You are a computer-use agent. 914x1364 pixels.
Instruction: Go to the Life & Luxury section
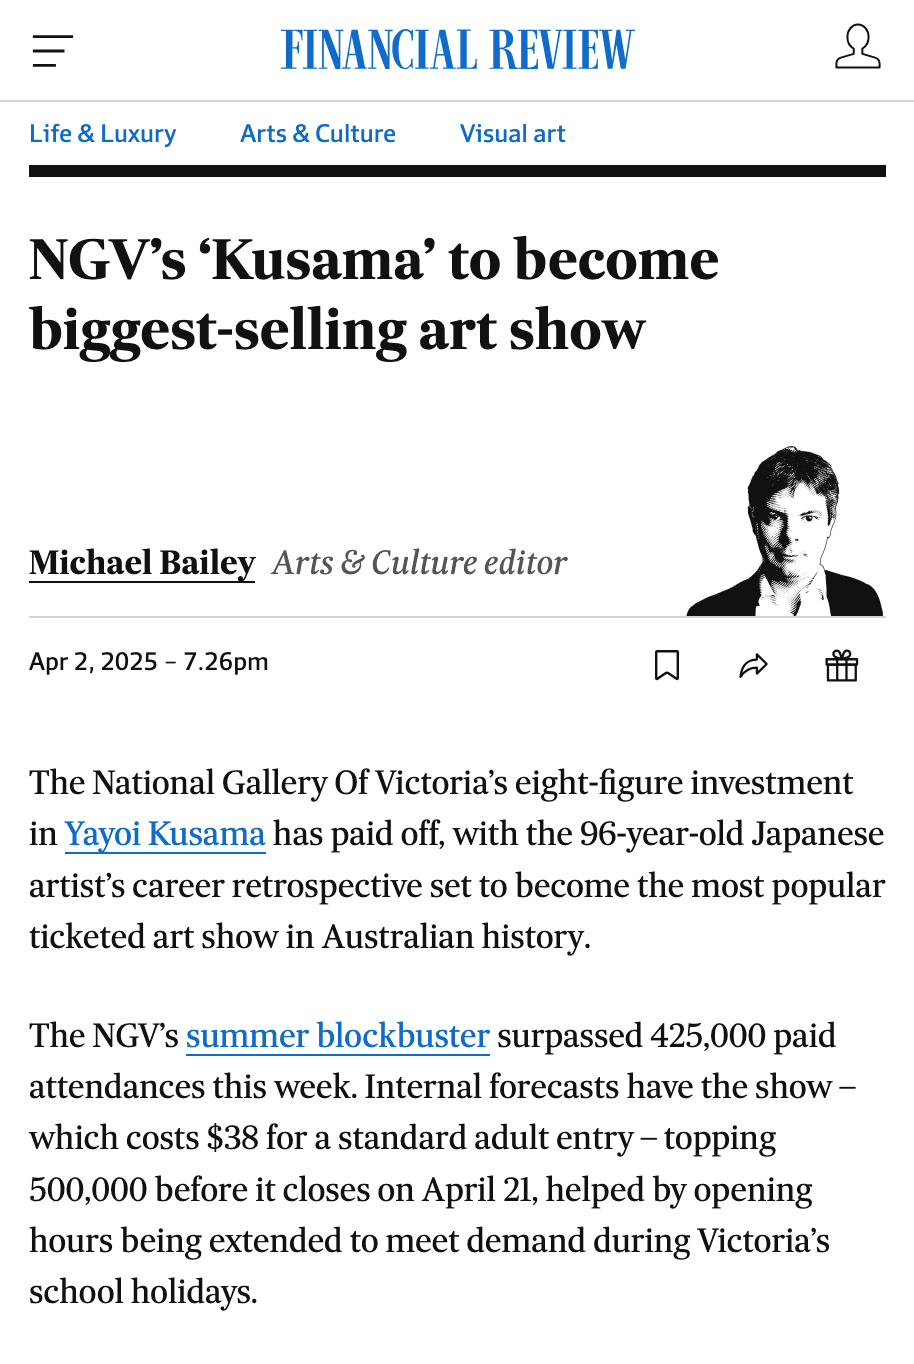[x=103, y=134]
